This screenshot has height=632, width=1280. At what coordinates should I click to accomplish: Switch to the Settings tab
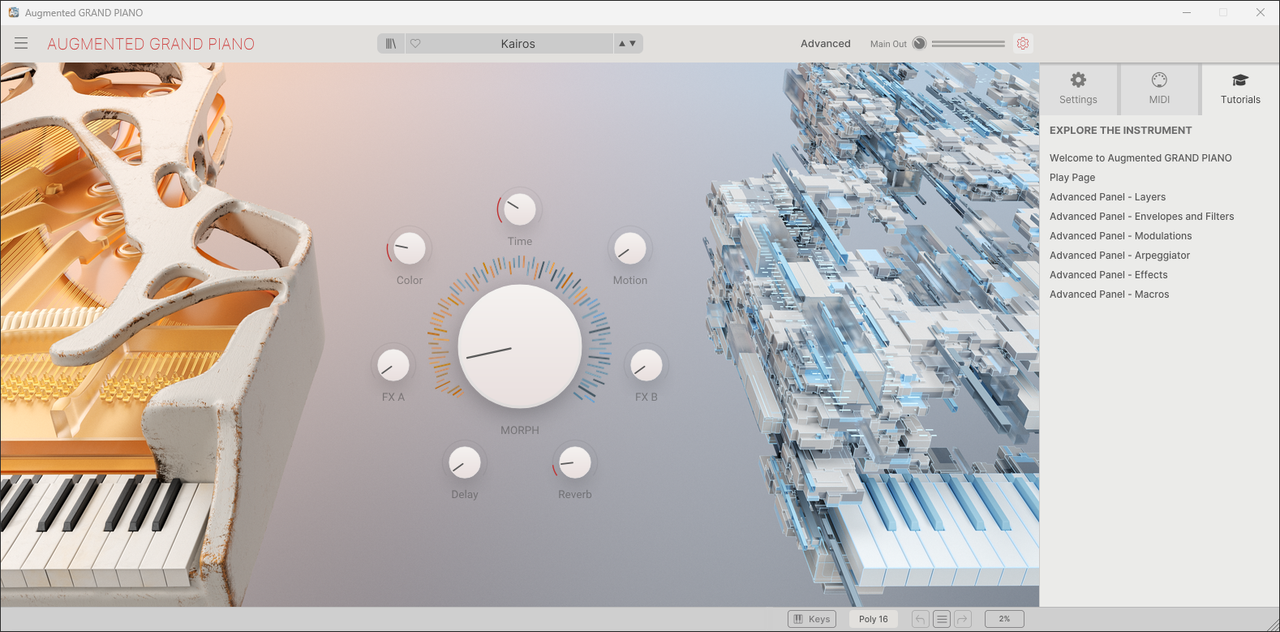[1078, 88]
